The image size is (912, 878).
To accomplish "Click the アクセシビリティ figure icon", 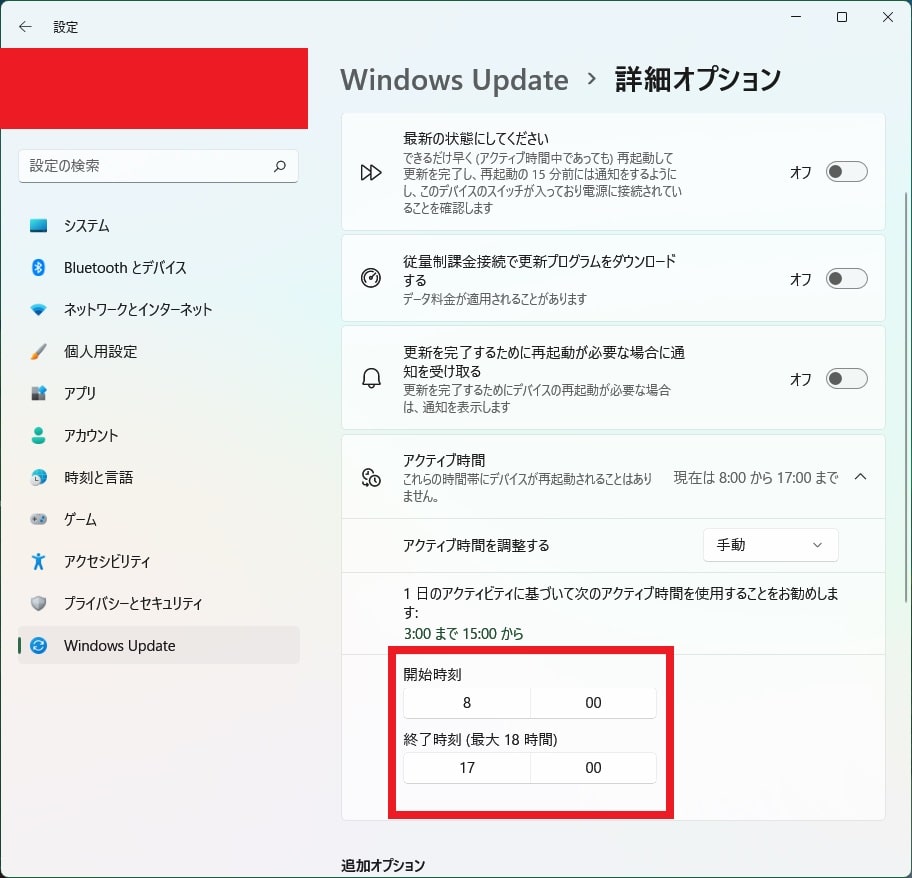I will coord(38,561).
